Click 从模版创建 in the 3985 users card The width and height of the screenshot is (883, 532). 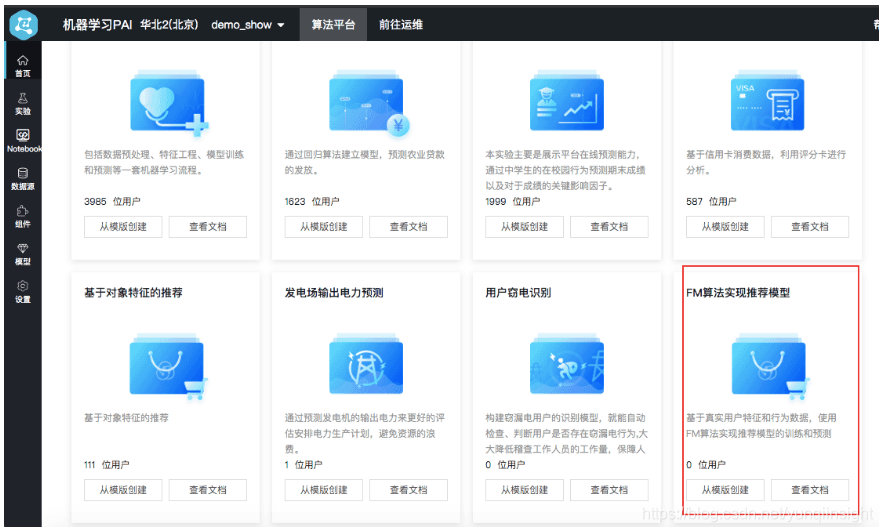tap(123, 227)
